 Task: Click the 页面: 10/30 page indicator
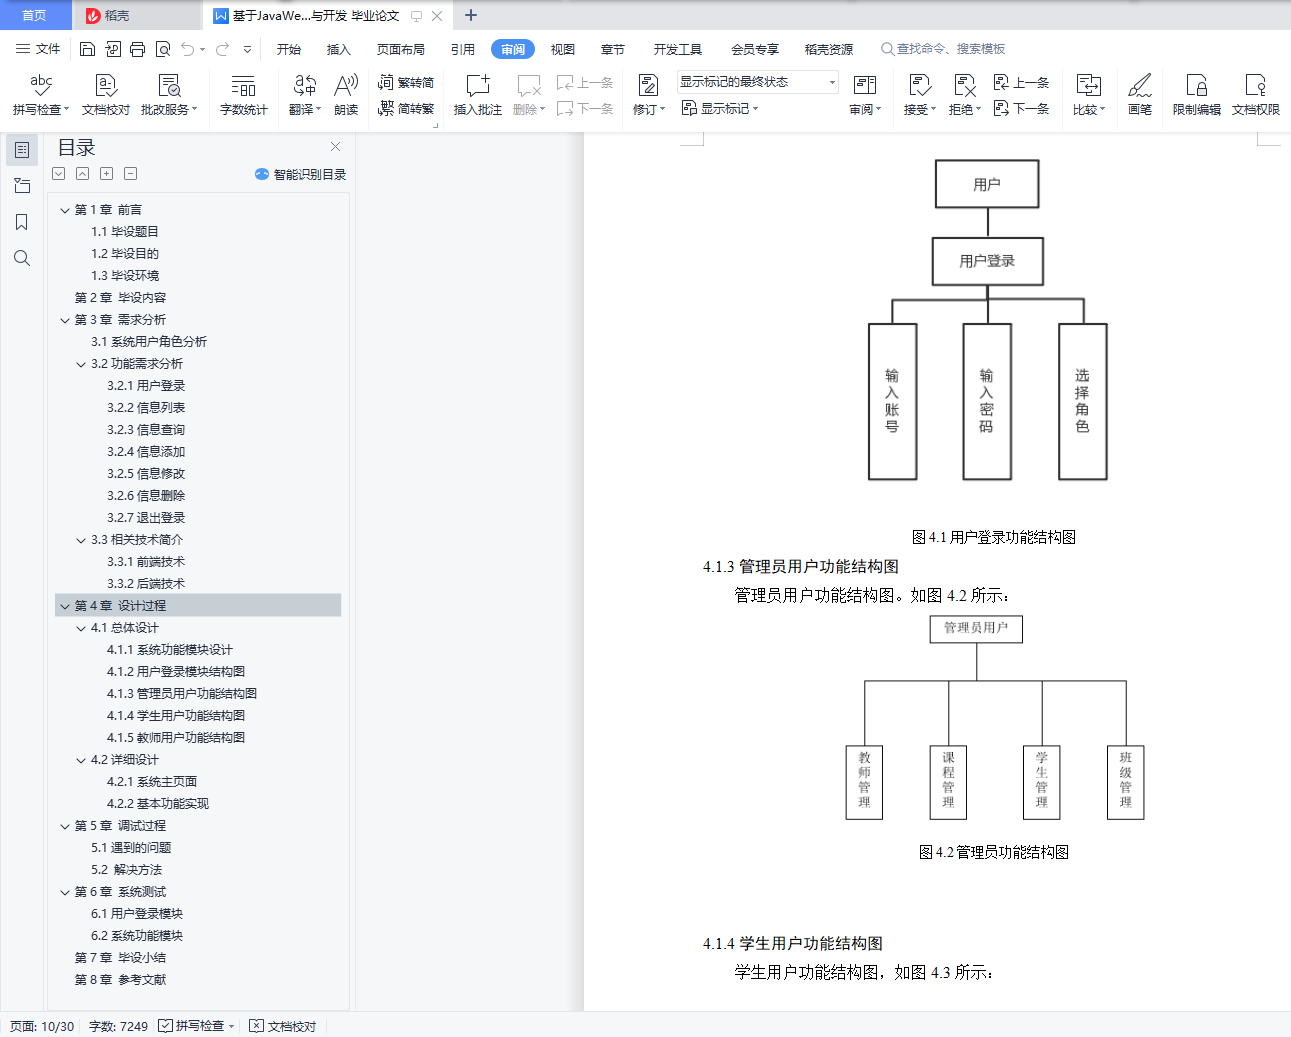(42, 1026)
